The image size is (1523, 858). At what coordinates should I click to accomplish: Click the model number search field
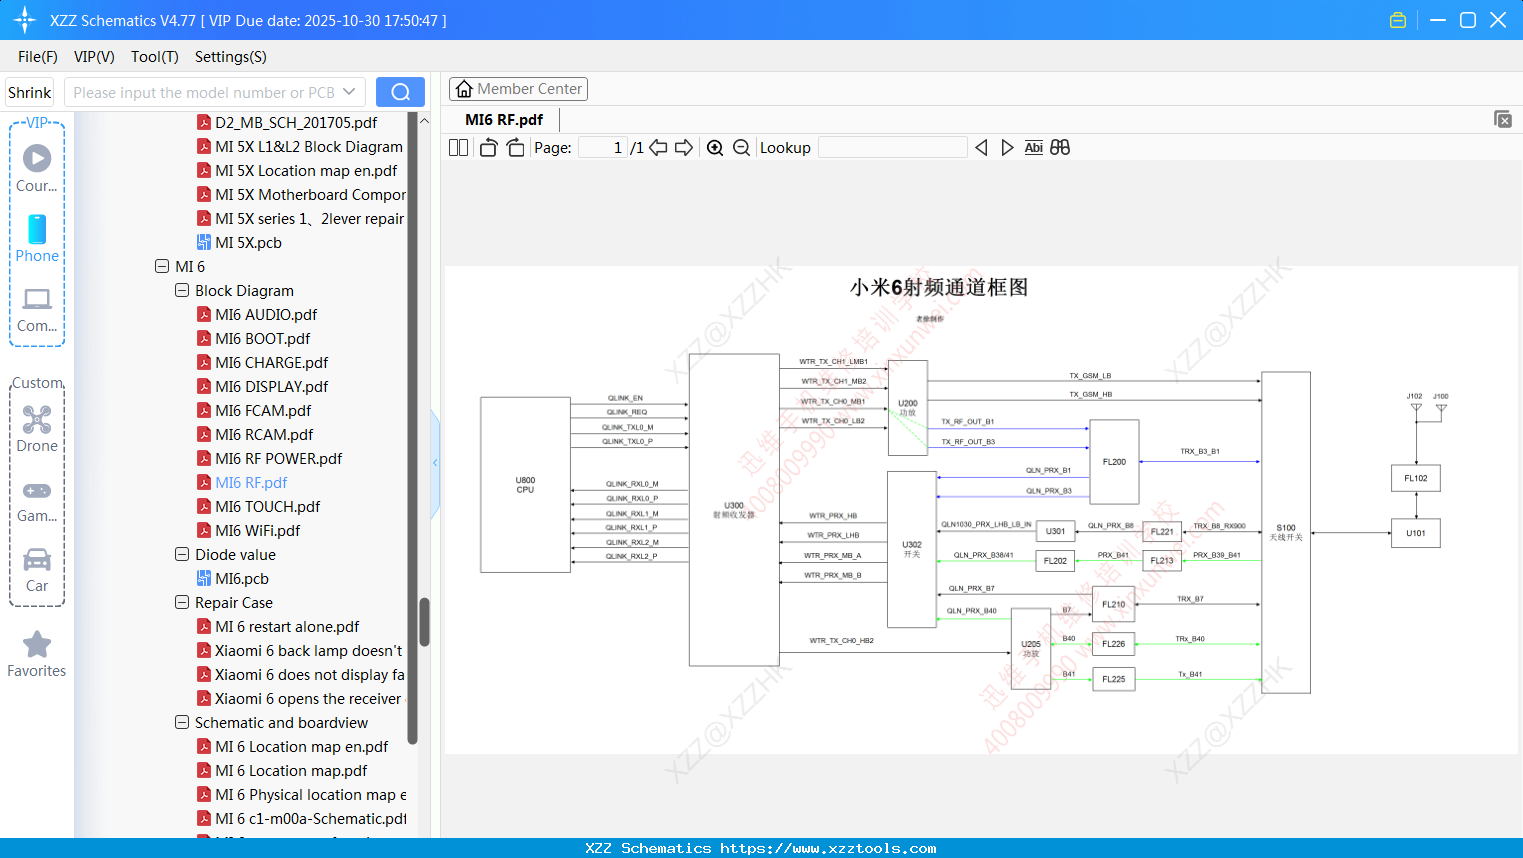click(x=204, y=92)
